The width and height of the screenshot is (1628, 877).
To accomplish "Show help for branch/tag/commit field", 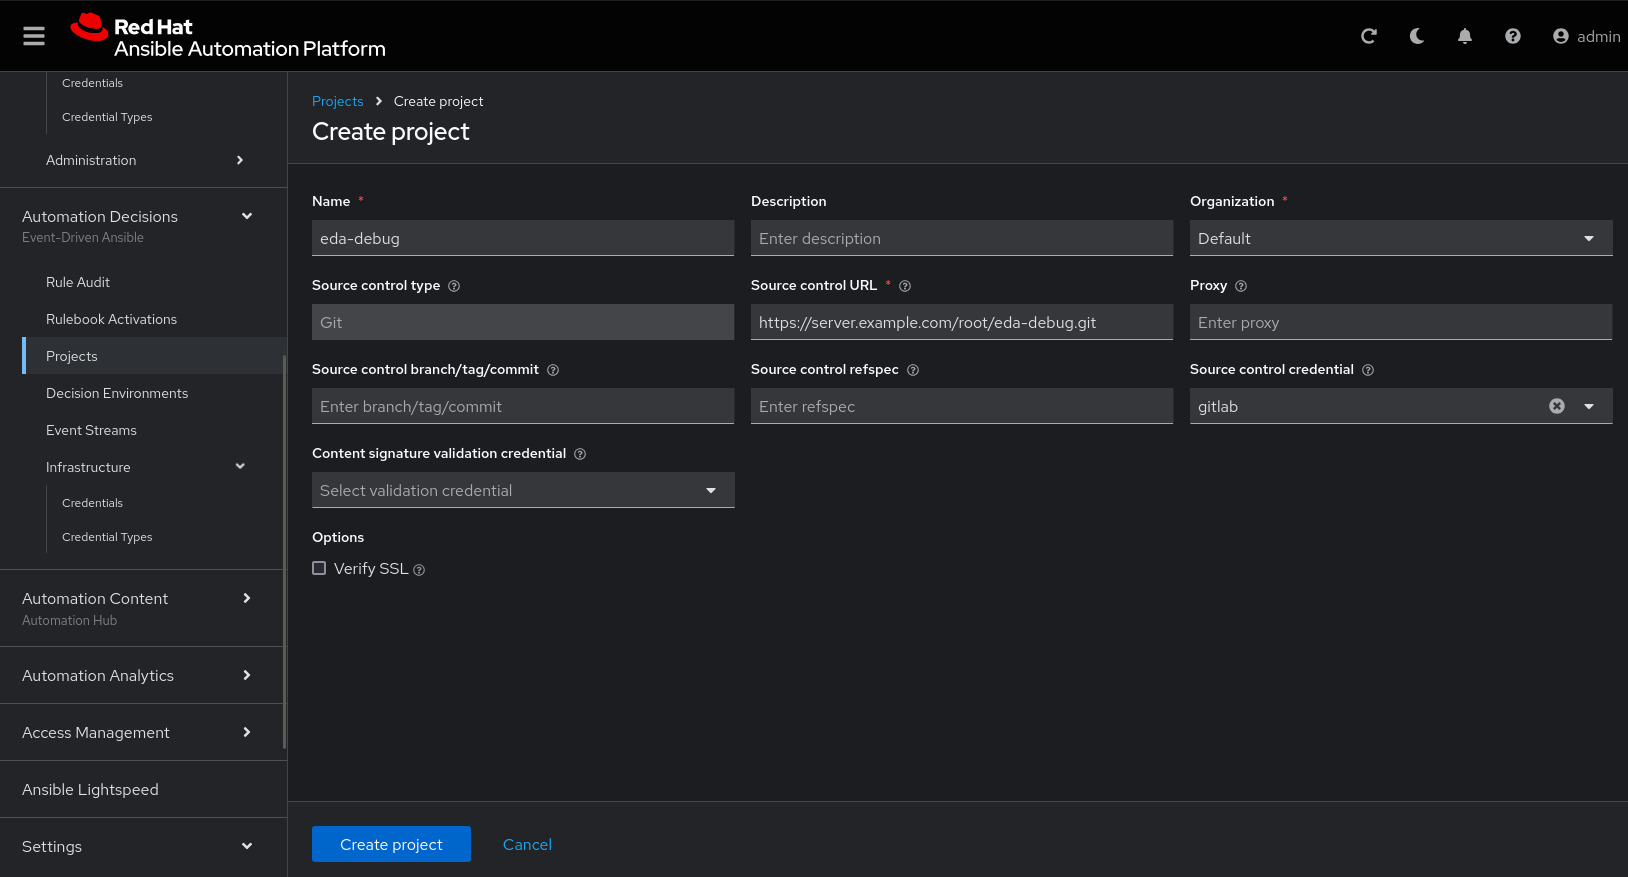I will (553, 370).
